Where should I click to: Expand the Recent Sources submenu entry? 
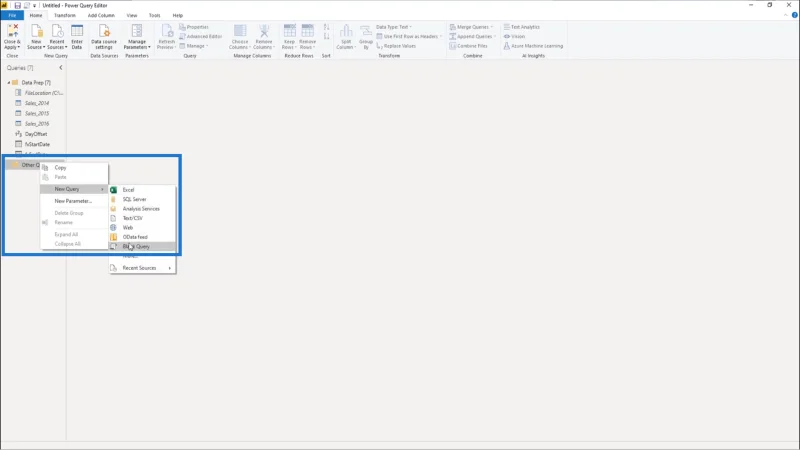click(x=142, y=268)
